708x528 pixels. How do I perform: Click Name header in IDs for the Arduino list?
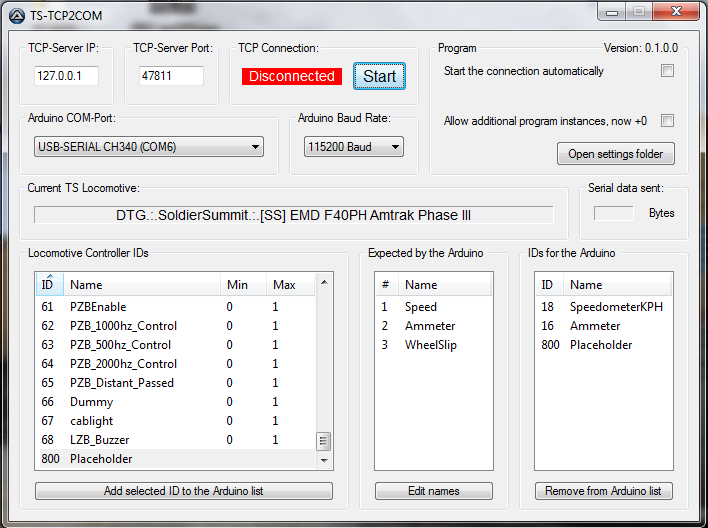(617, 285)
